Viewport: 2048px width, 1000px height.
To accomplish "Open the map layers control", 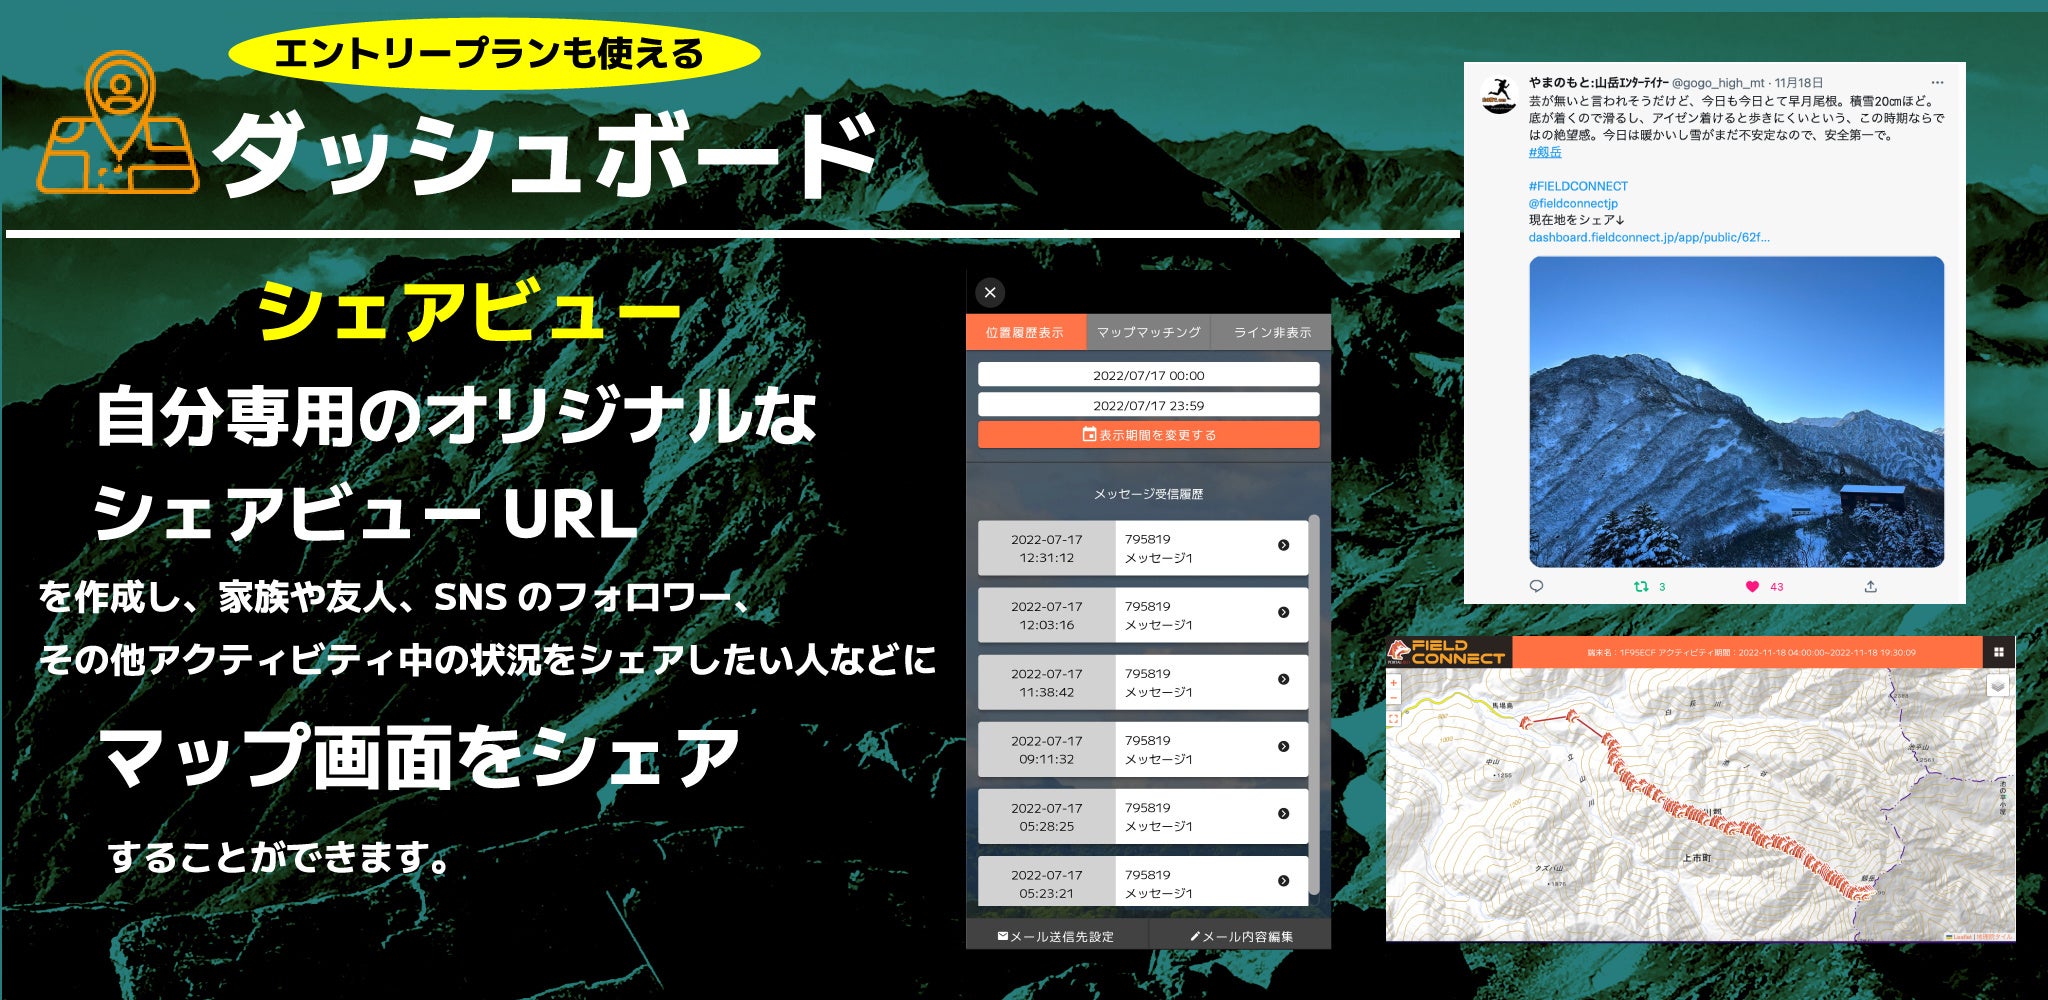I will point(1997,686).
